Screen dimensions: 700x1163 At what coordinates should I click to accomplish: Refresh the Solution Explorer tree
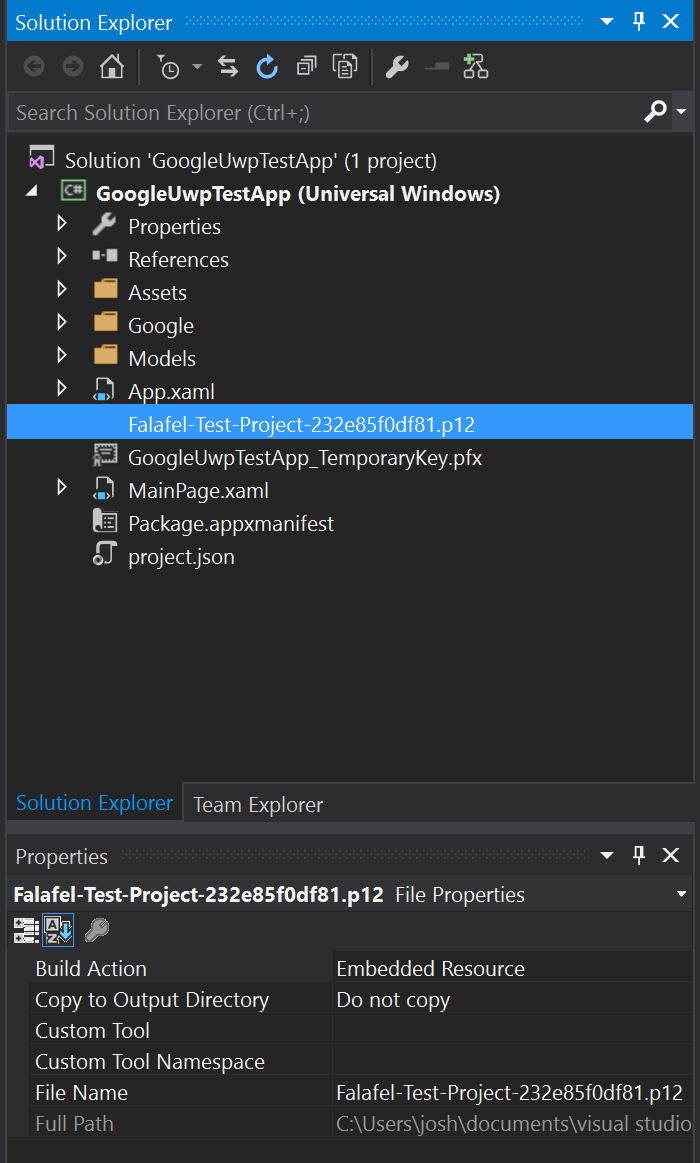[267, 66]
